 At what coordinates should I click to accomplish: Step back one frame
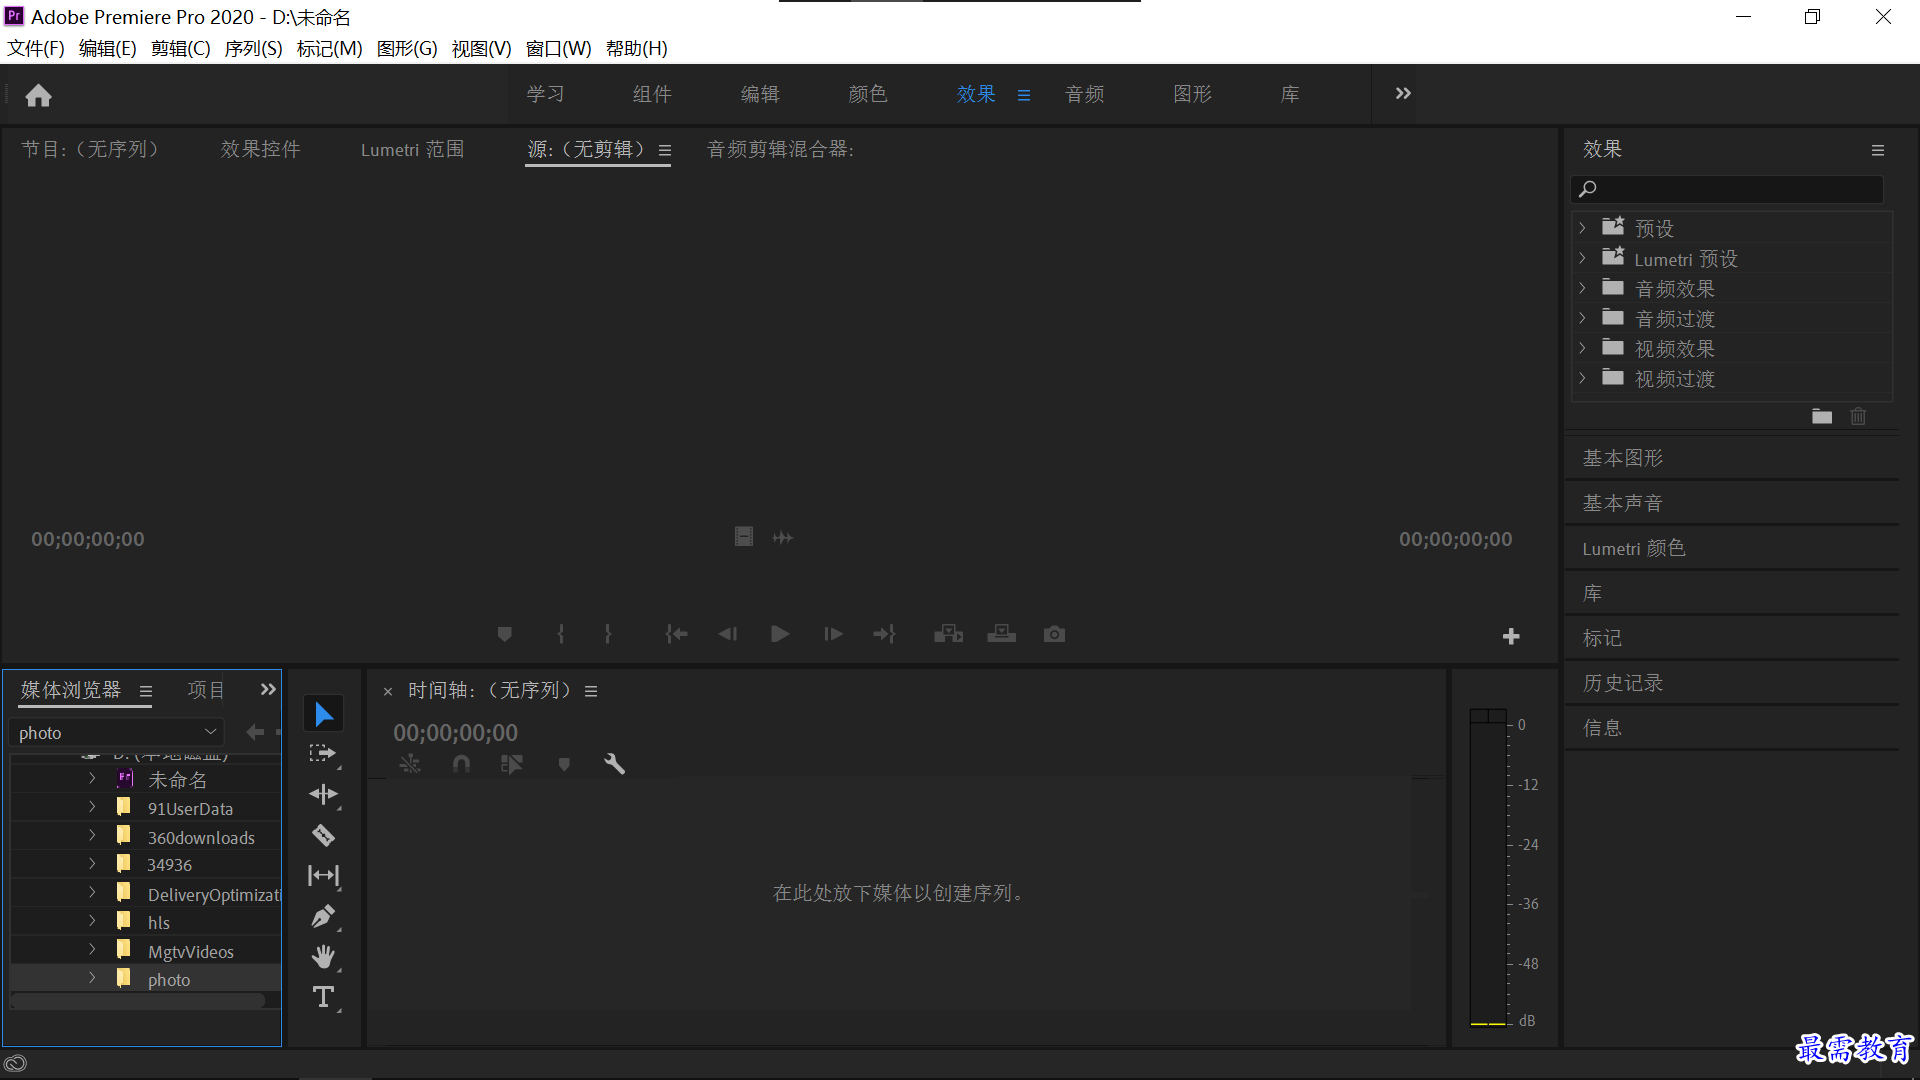728,634
